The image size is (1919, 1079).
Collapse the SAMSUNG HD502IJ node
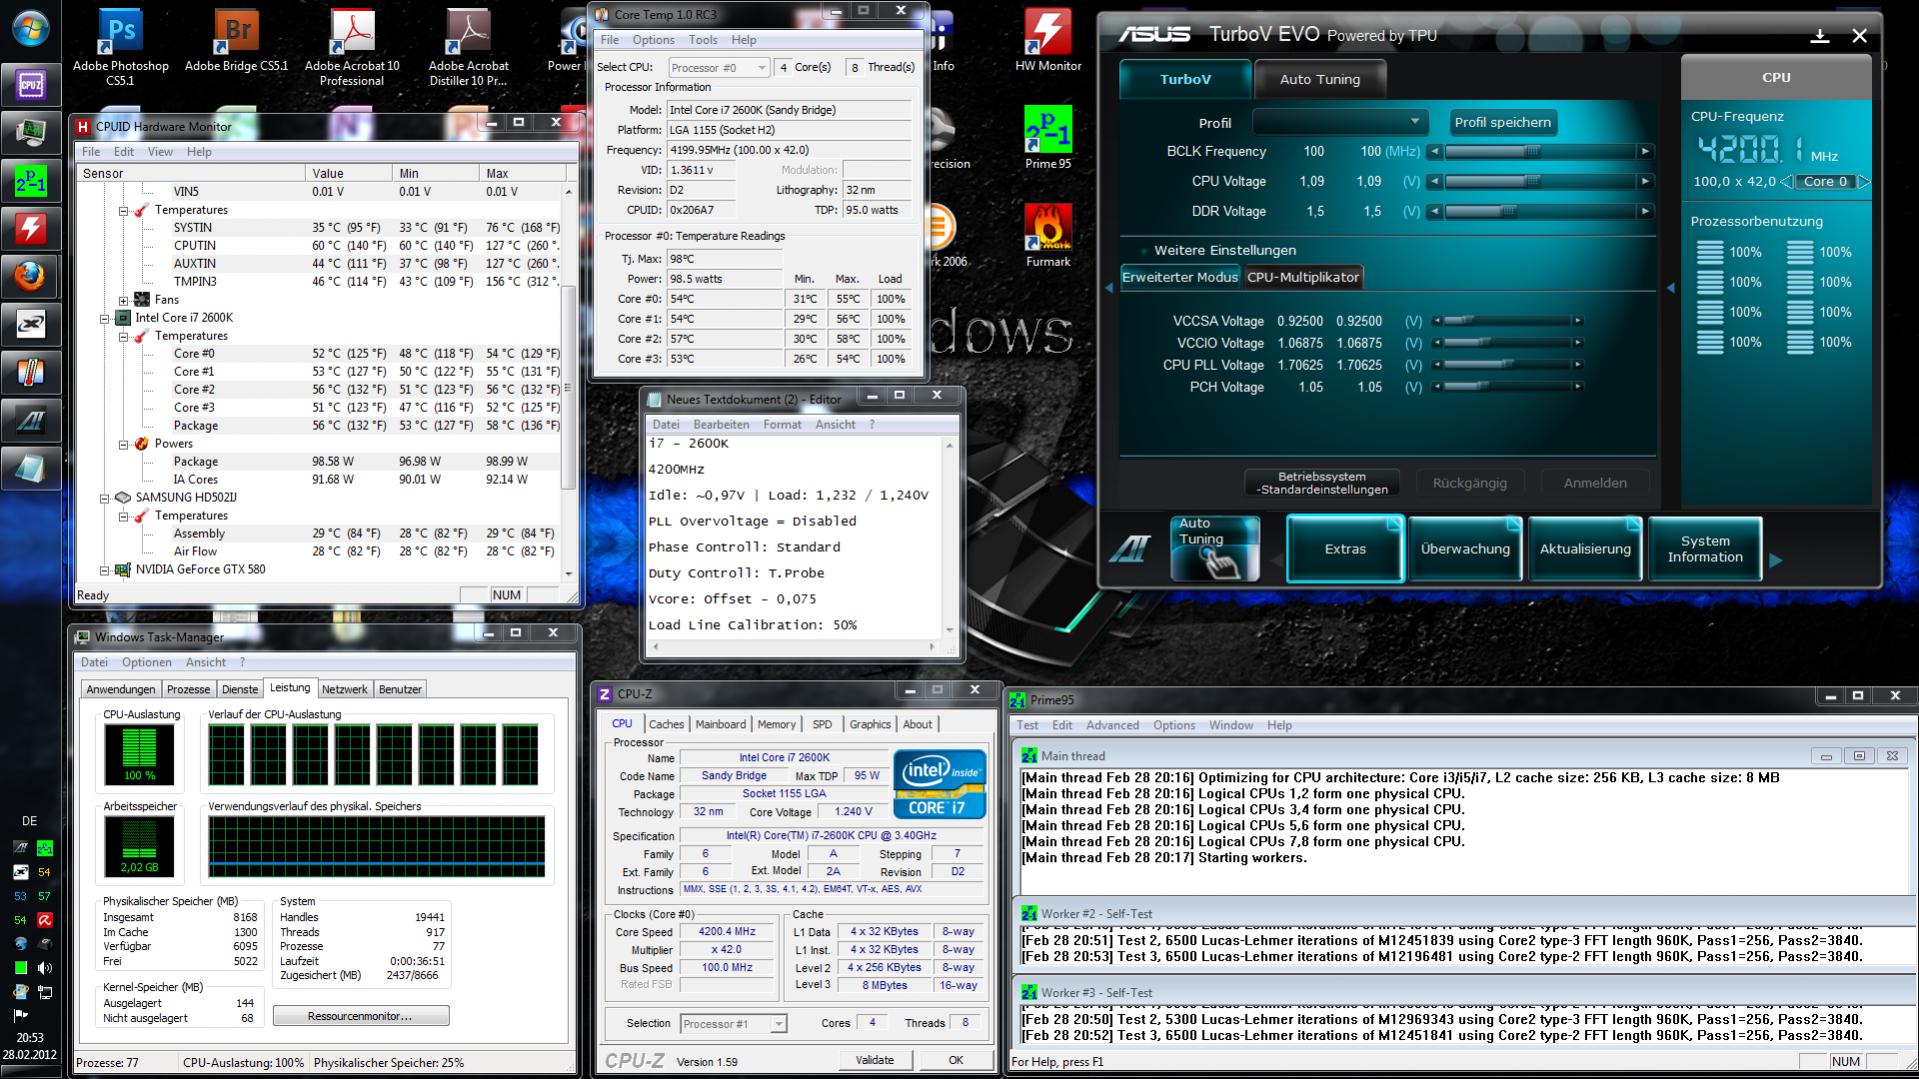104,498
